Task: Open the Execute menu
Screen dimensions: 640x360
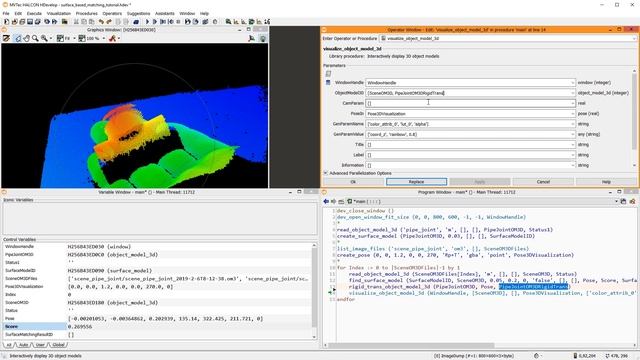Action: tap(34, 13)
